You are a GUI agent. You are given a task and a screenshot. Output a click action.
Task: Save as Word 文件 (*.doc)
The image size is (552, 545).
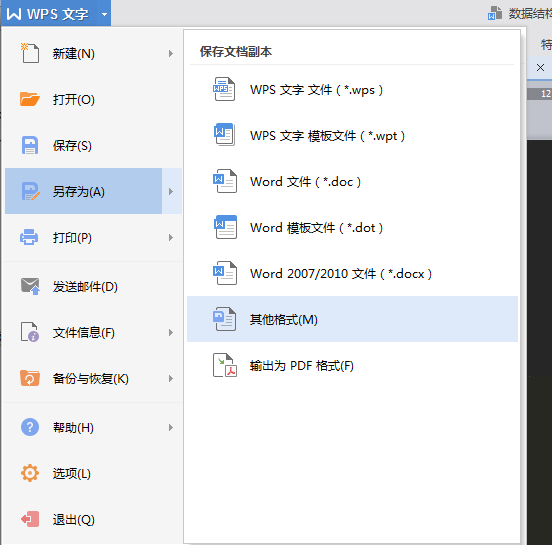tap(352, 182)
